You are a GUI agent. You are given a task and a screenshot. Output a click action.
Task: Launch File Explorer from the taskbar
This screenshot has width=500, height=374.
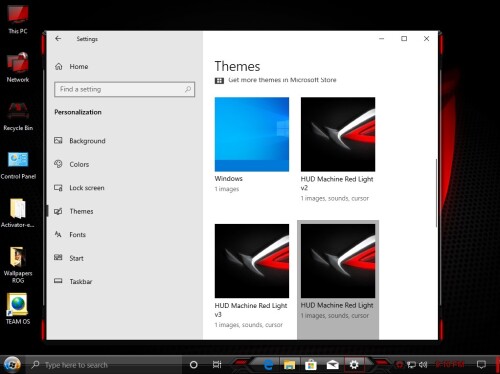289,365
